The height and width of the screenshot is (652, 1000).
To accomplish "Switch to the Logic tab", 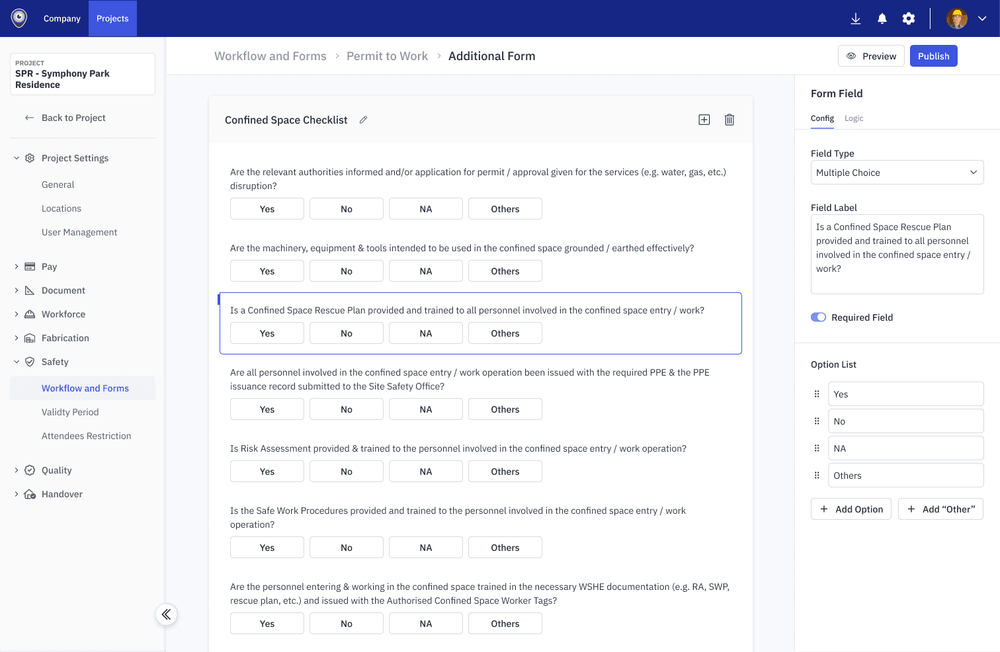I will coord(853,118).
